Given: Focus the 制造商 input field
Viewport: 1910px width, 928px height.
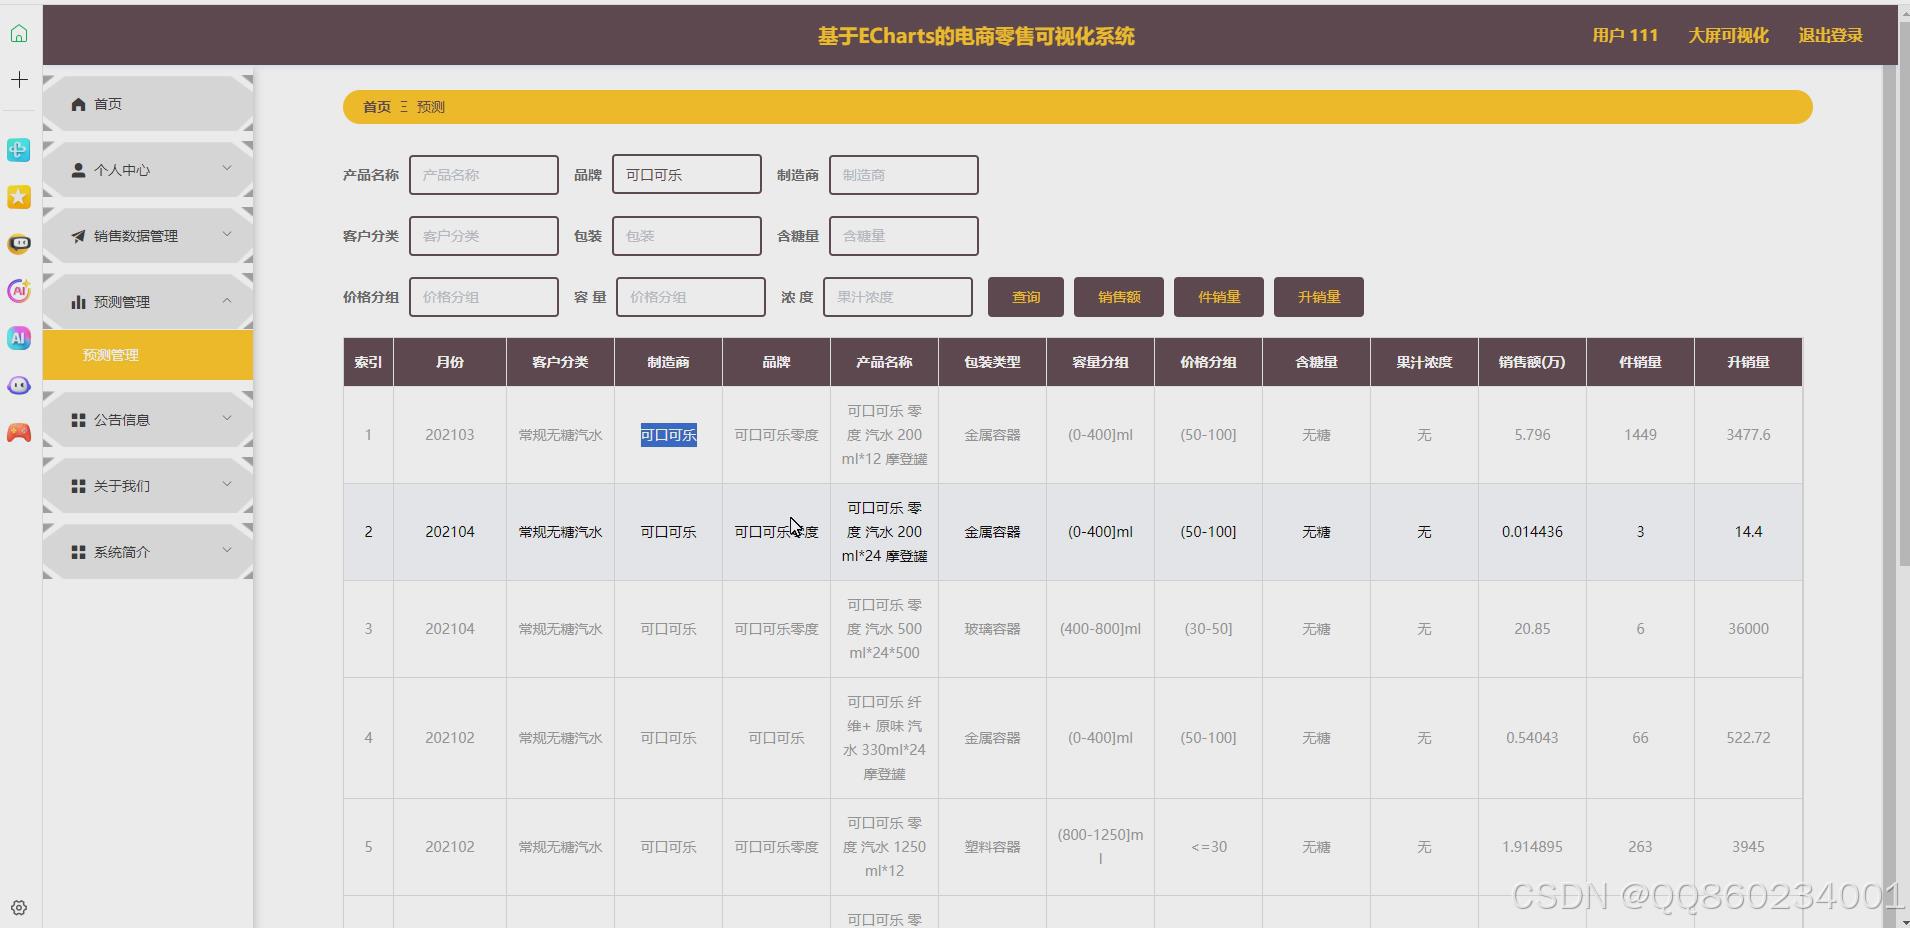Looking at the screenshot, I should [x=904, y=175].
